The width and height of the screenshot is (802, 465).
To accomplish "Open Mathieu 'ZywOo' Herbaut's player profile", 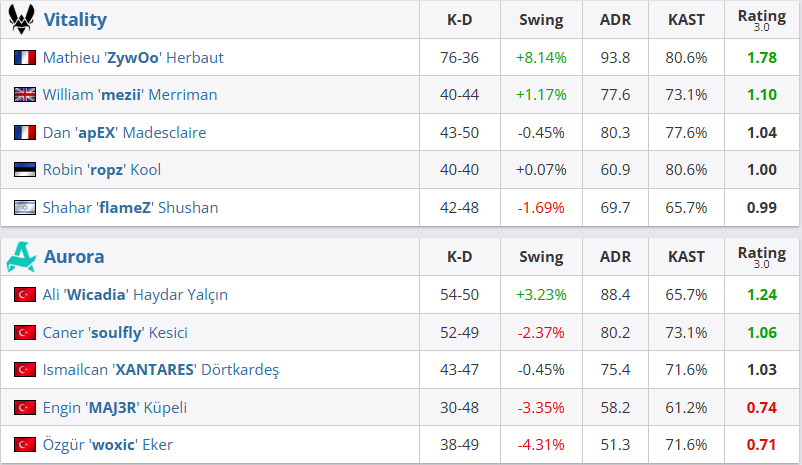I will 133,58.
